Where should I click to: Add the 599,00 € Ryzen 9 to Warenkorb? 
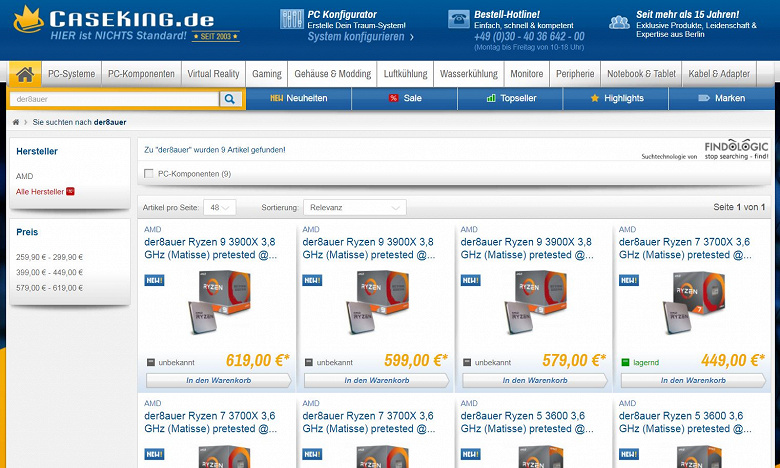coord(377,380)
